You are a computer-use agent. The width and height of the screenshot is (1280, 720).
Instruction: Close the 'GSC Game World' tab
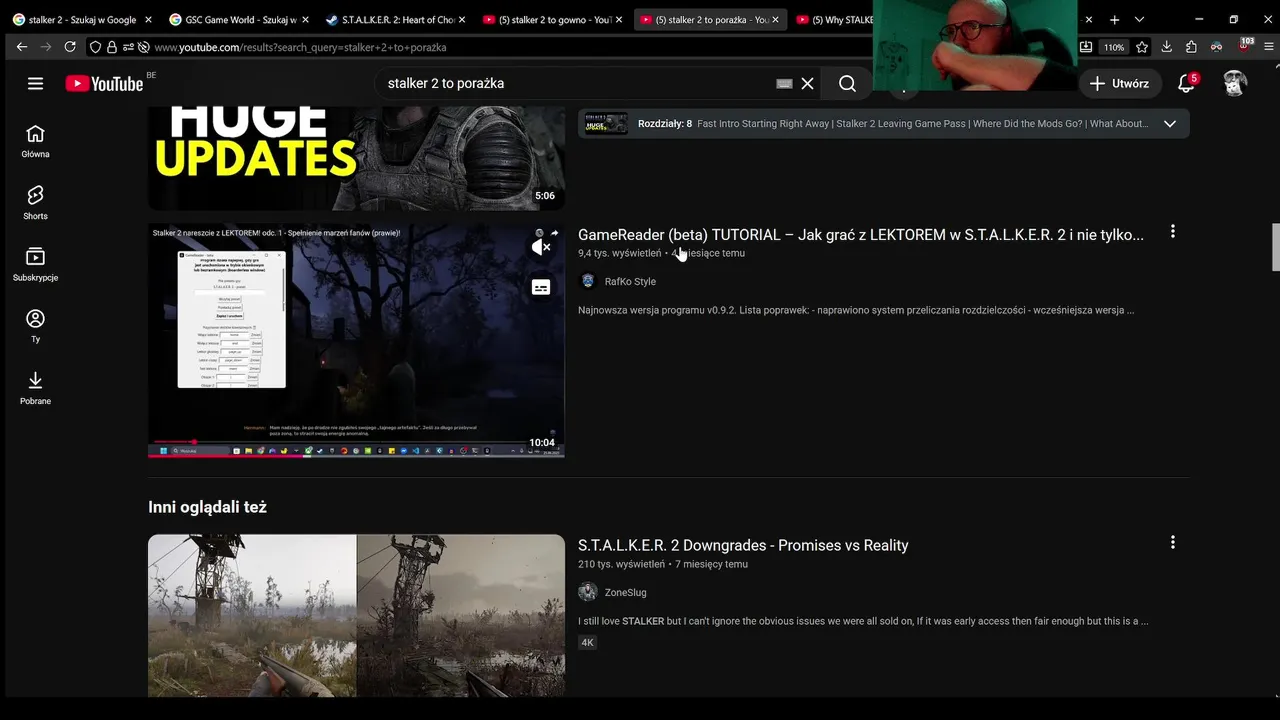(x=305, y=19)
